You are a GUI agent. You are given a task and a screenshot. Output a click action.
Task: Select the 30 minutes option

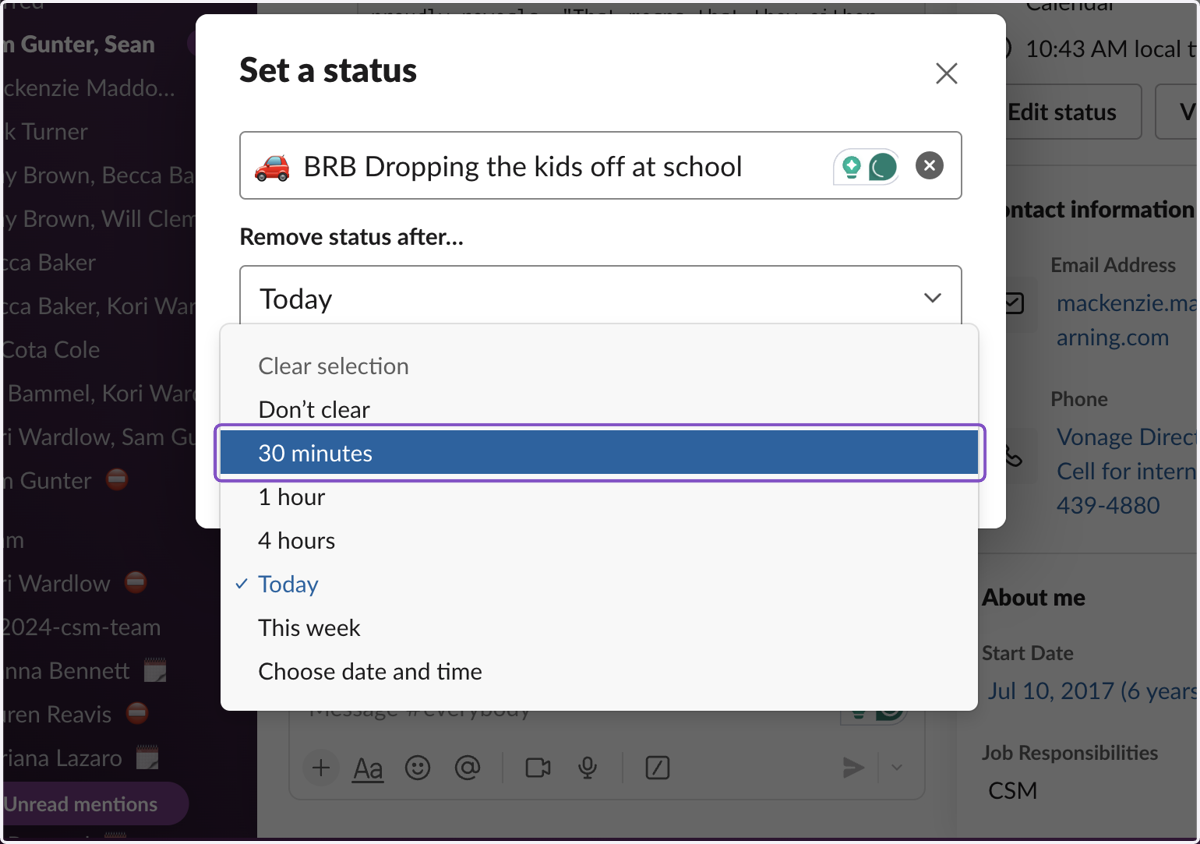[599, 453]
